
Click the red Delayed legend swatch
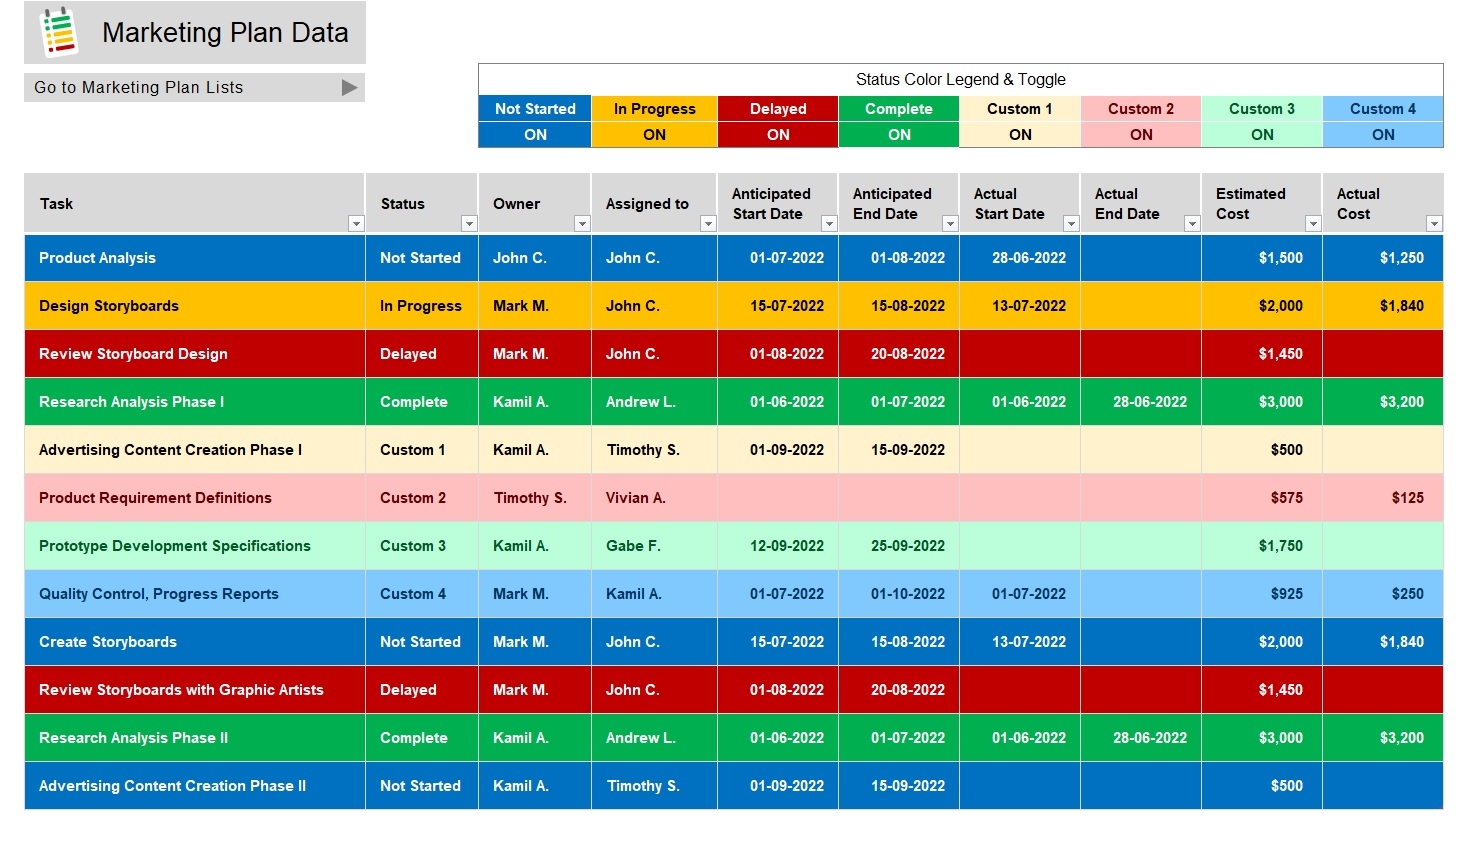click(777, 108)
